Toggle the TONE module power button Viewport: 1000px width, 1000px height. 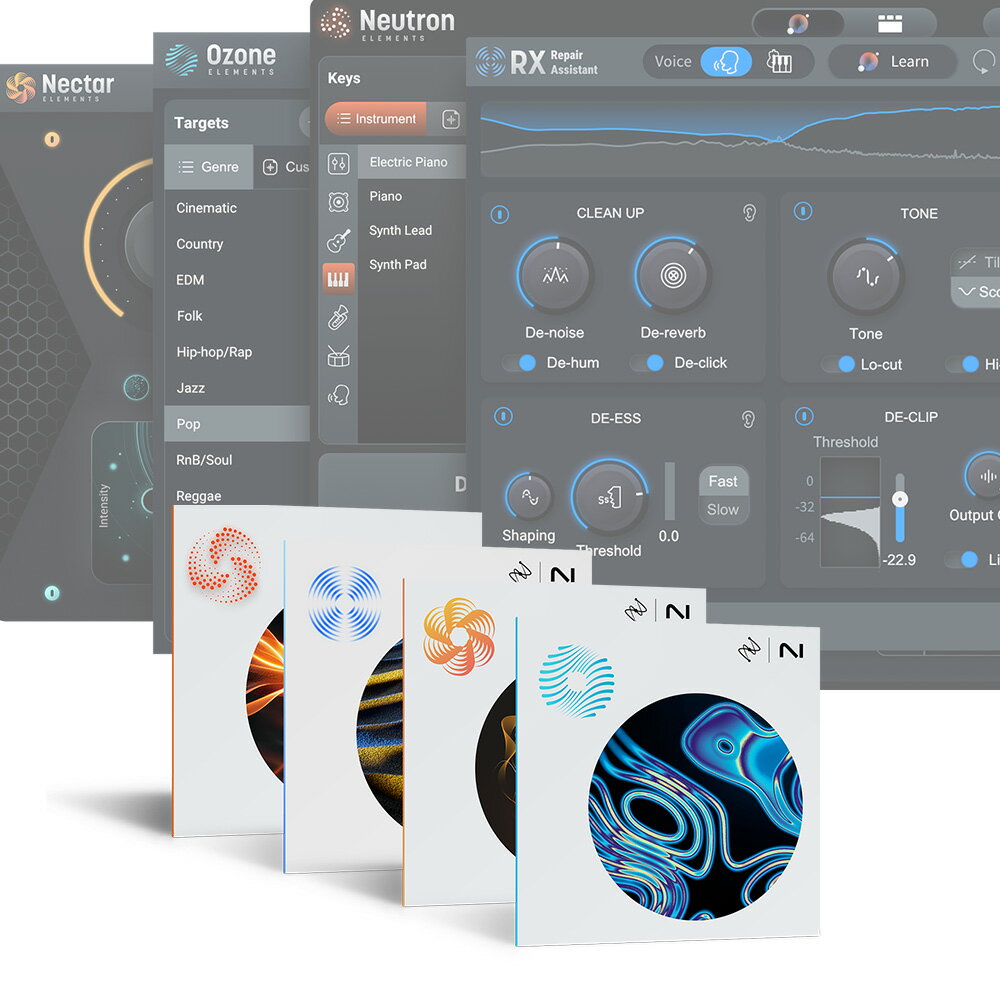803,210
